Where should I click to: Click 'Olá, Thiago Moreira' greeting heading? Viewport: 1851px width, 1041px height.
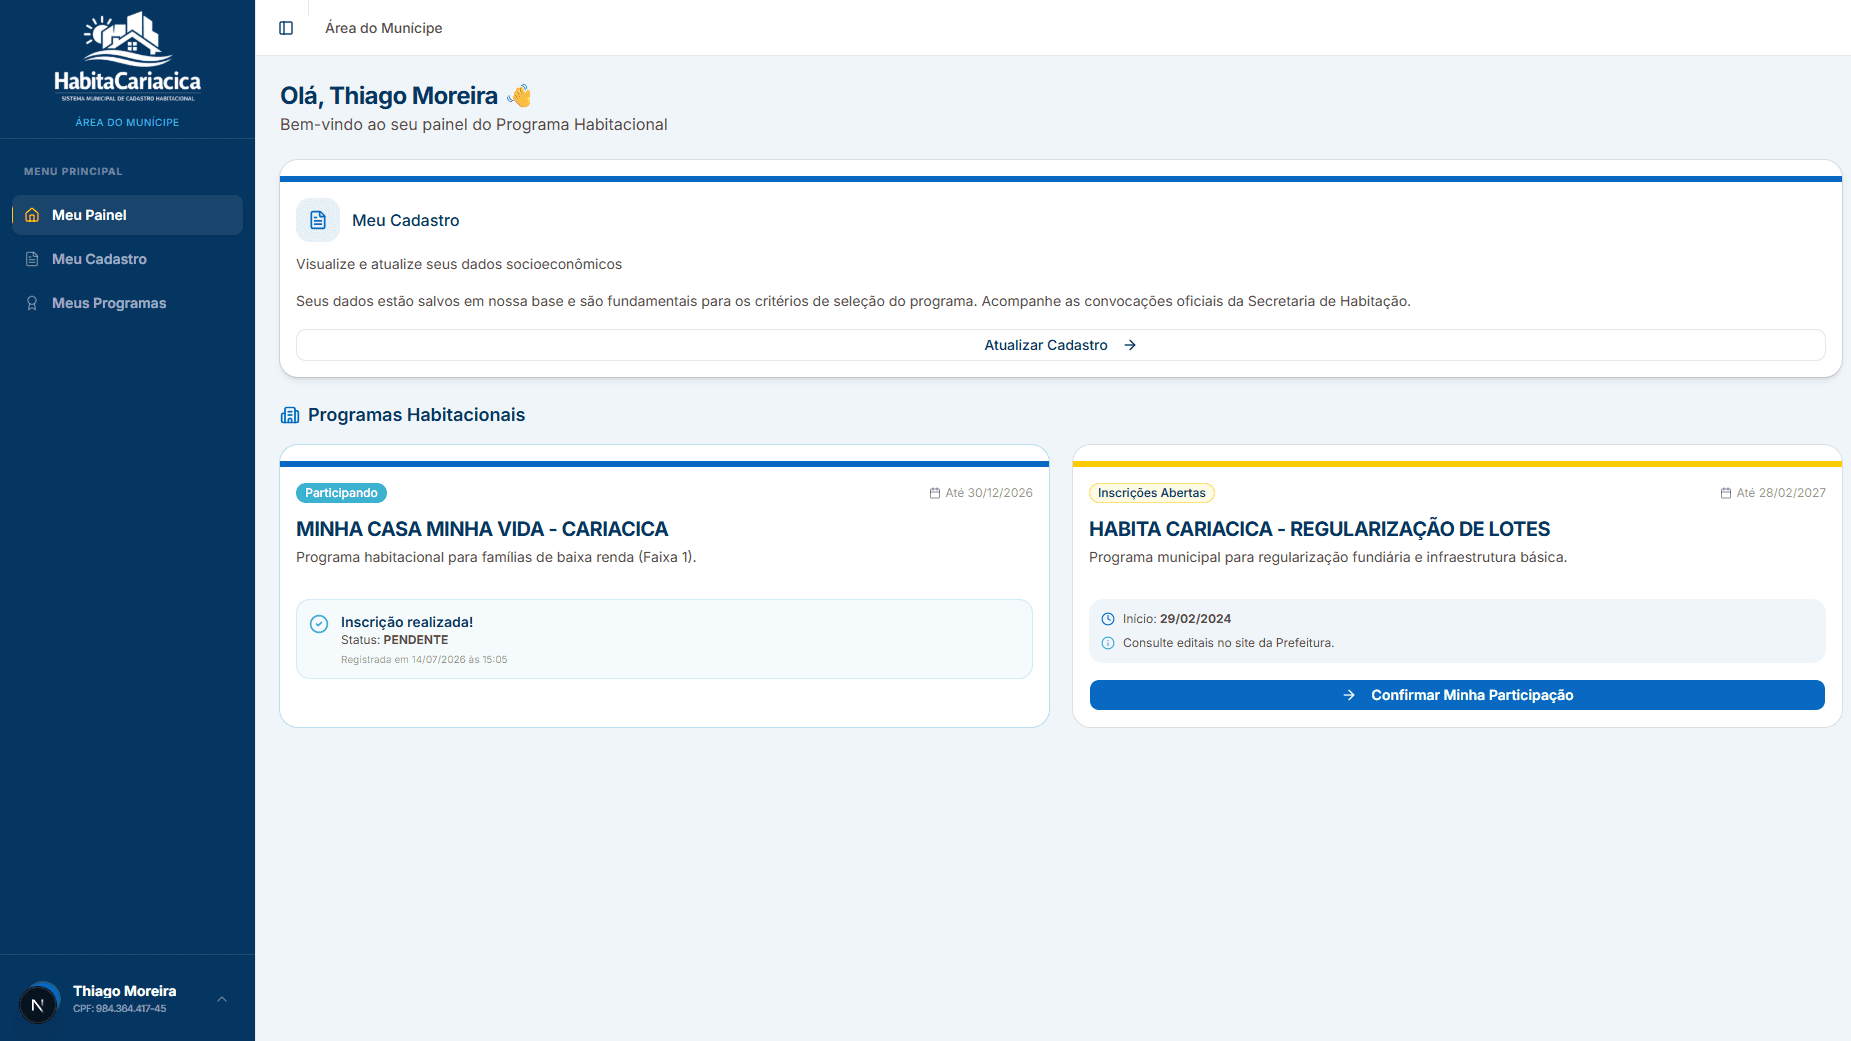(389, 96)
